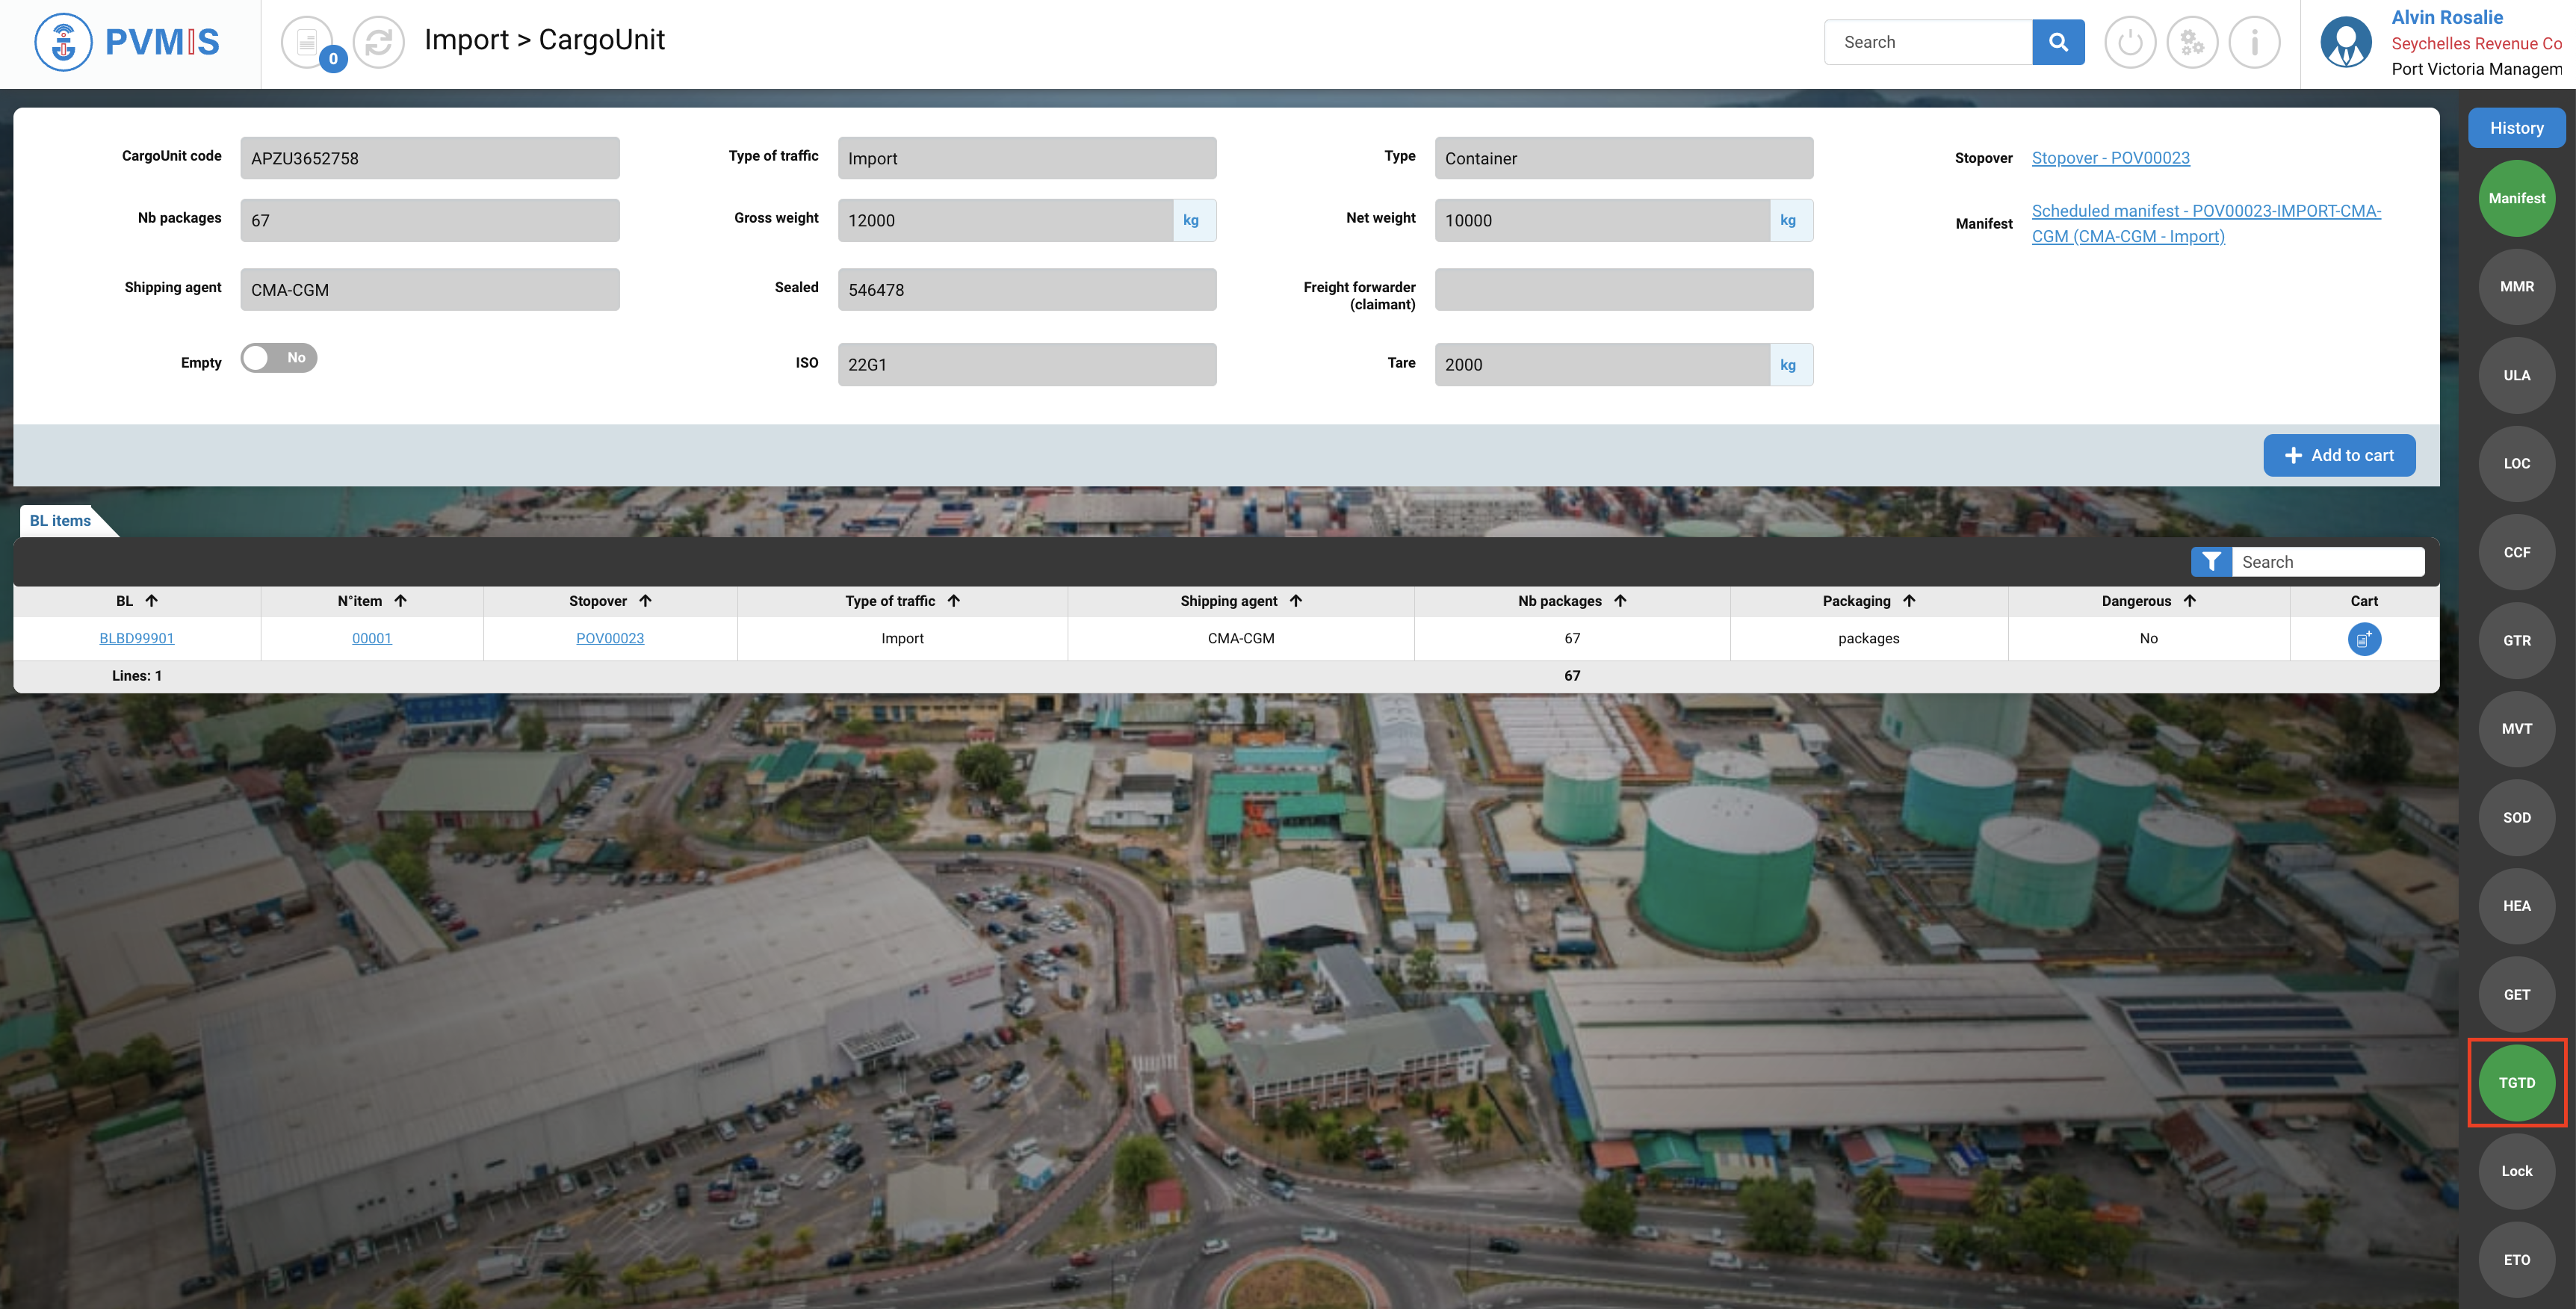The image size is (2576, 1309).
Task: Select the BL items tab
Action: click(x=60, y=521)
